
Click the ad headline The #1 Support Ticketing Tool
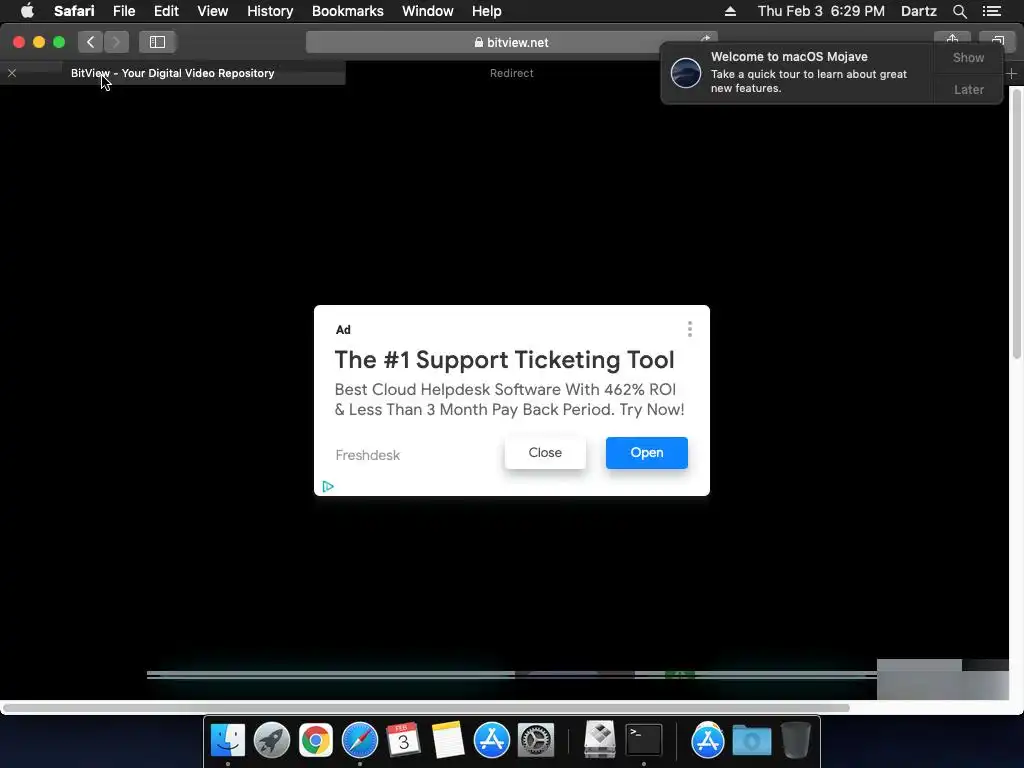[x=504, y=360]
